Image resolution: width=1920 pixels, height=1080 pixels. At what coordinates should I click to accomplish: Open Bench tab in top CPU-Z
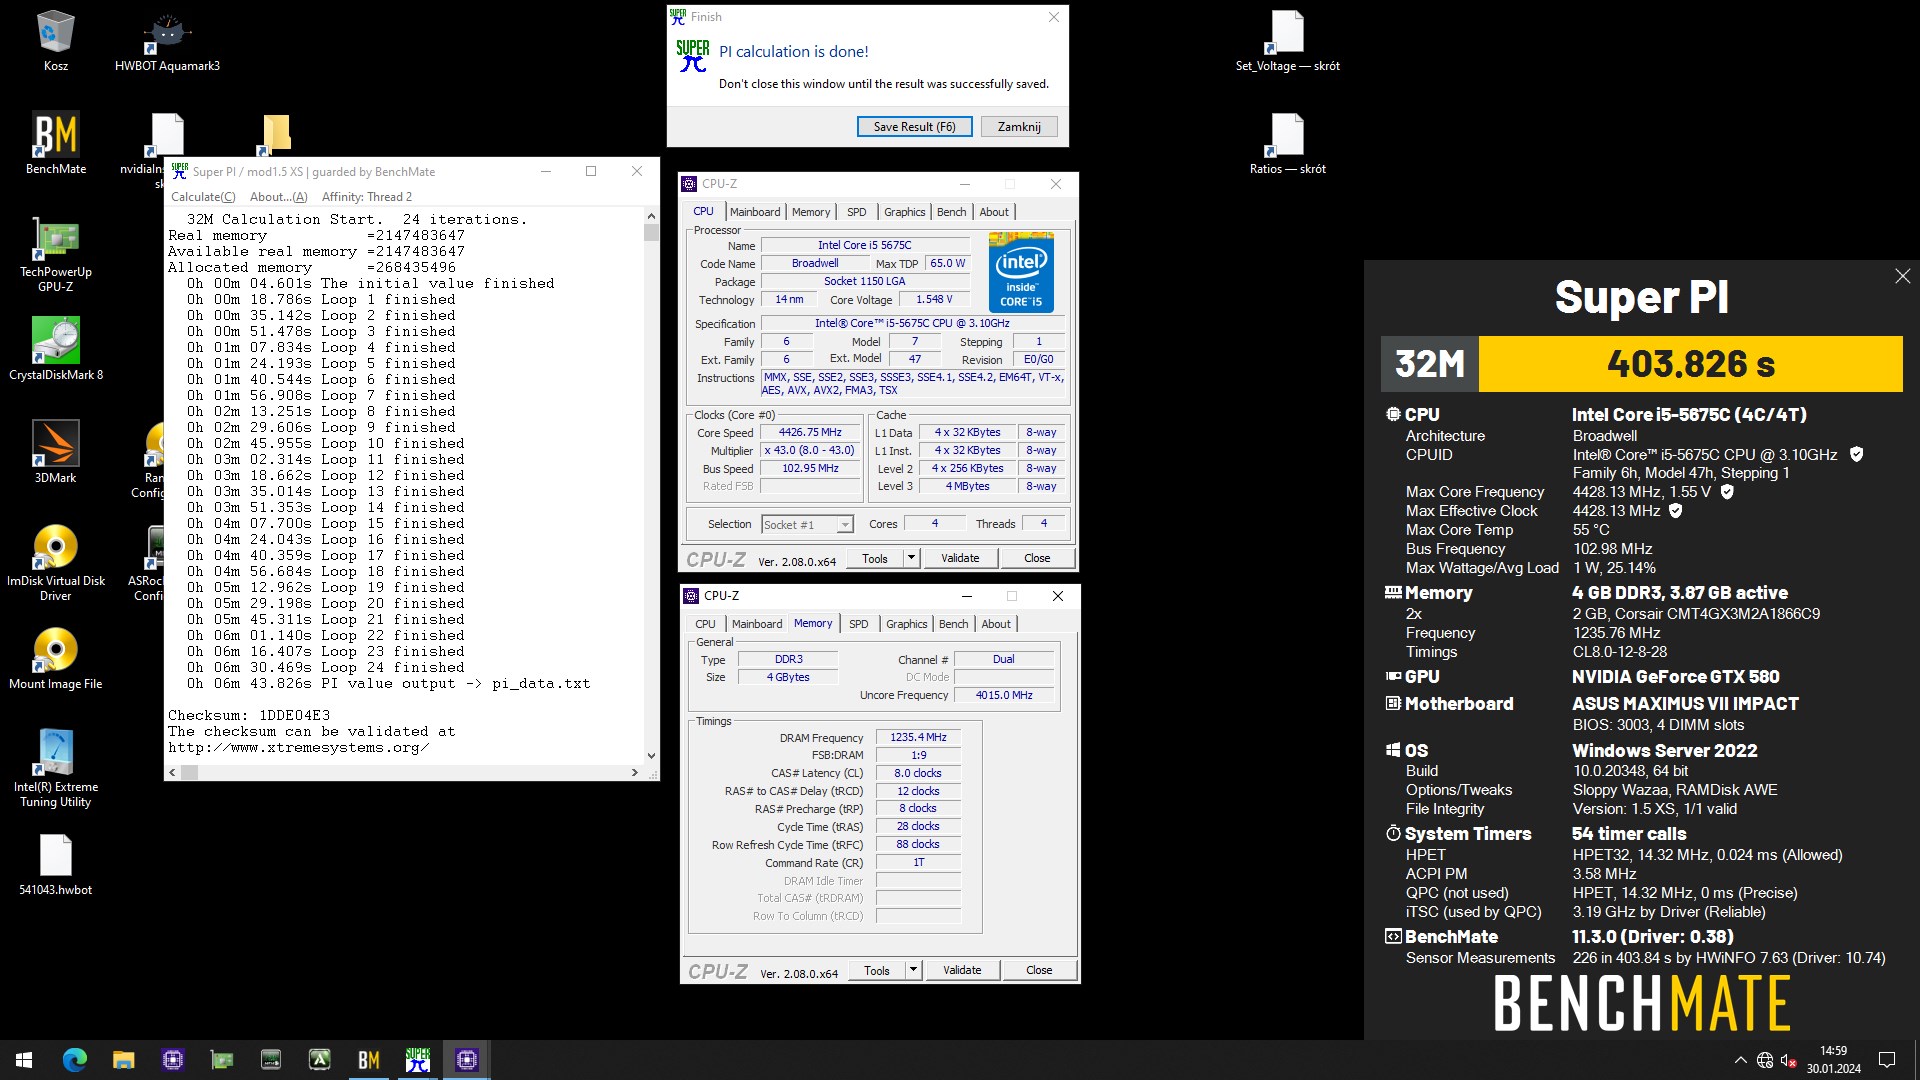click(951, 212)
